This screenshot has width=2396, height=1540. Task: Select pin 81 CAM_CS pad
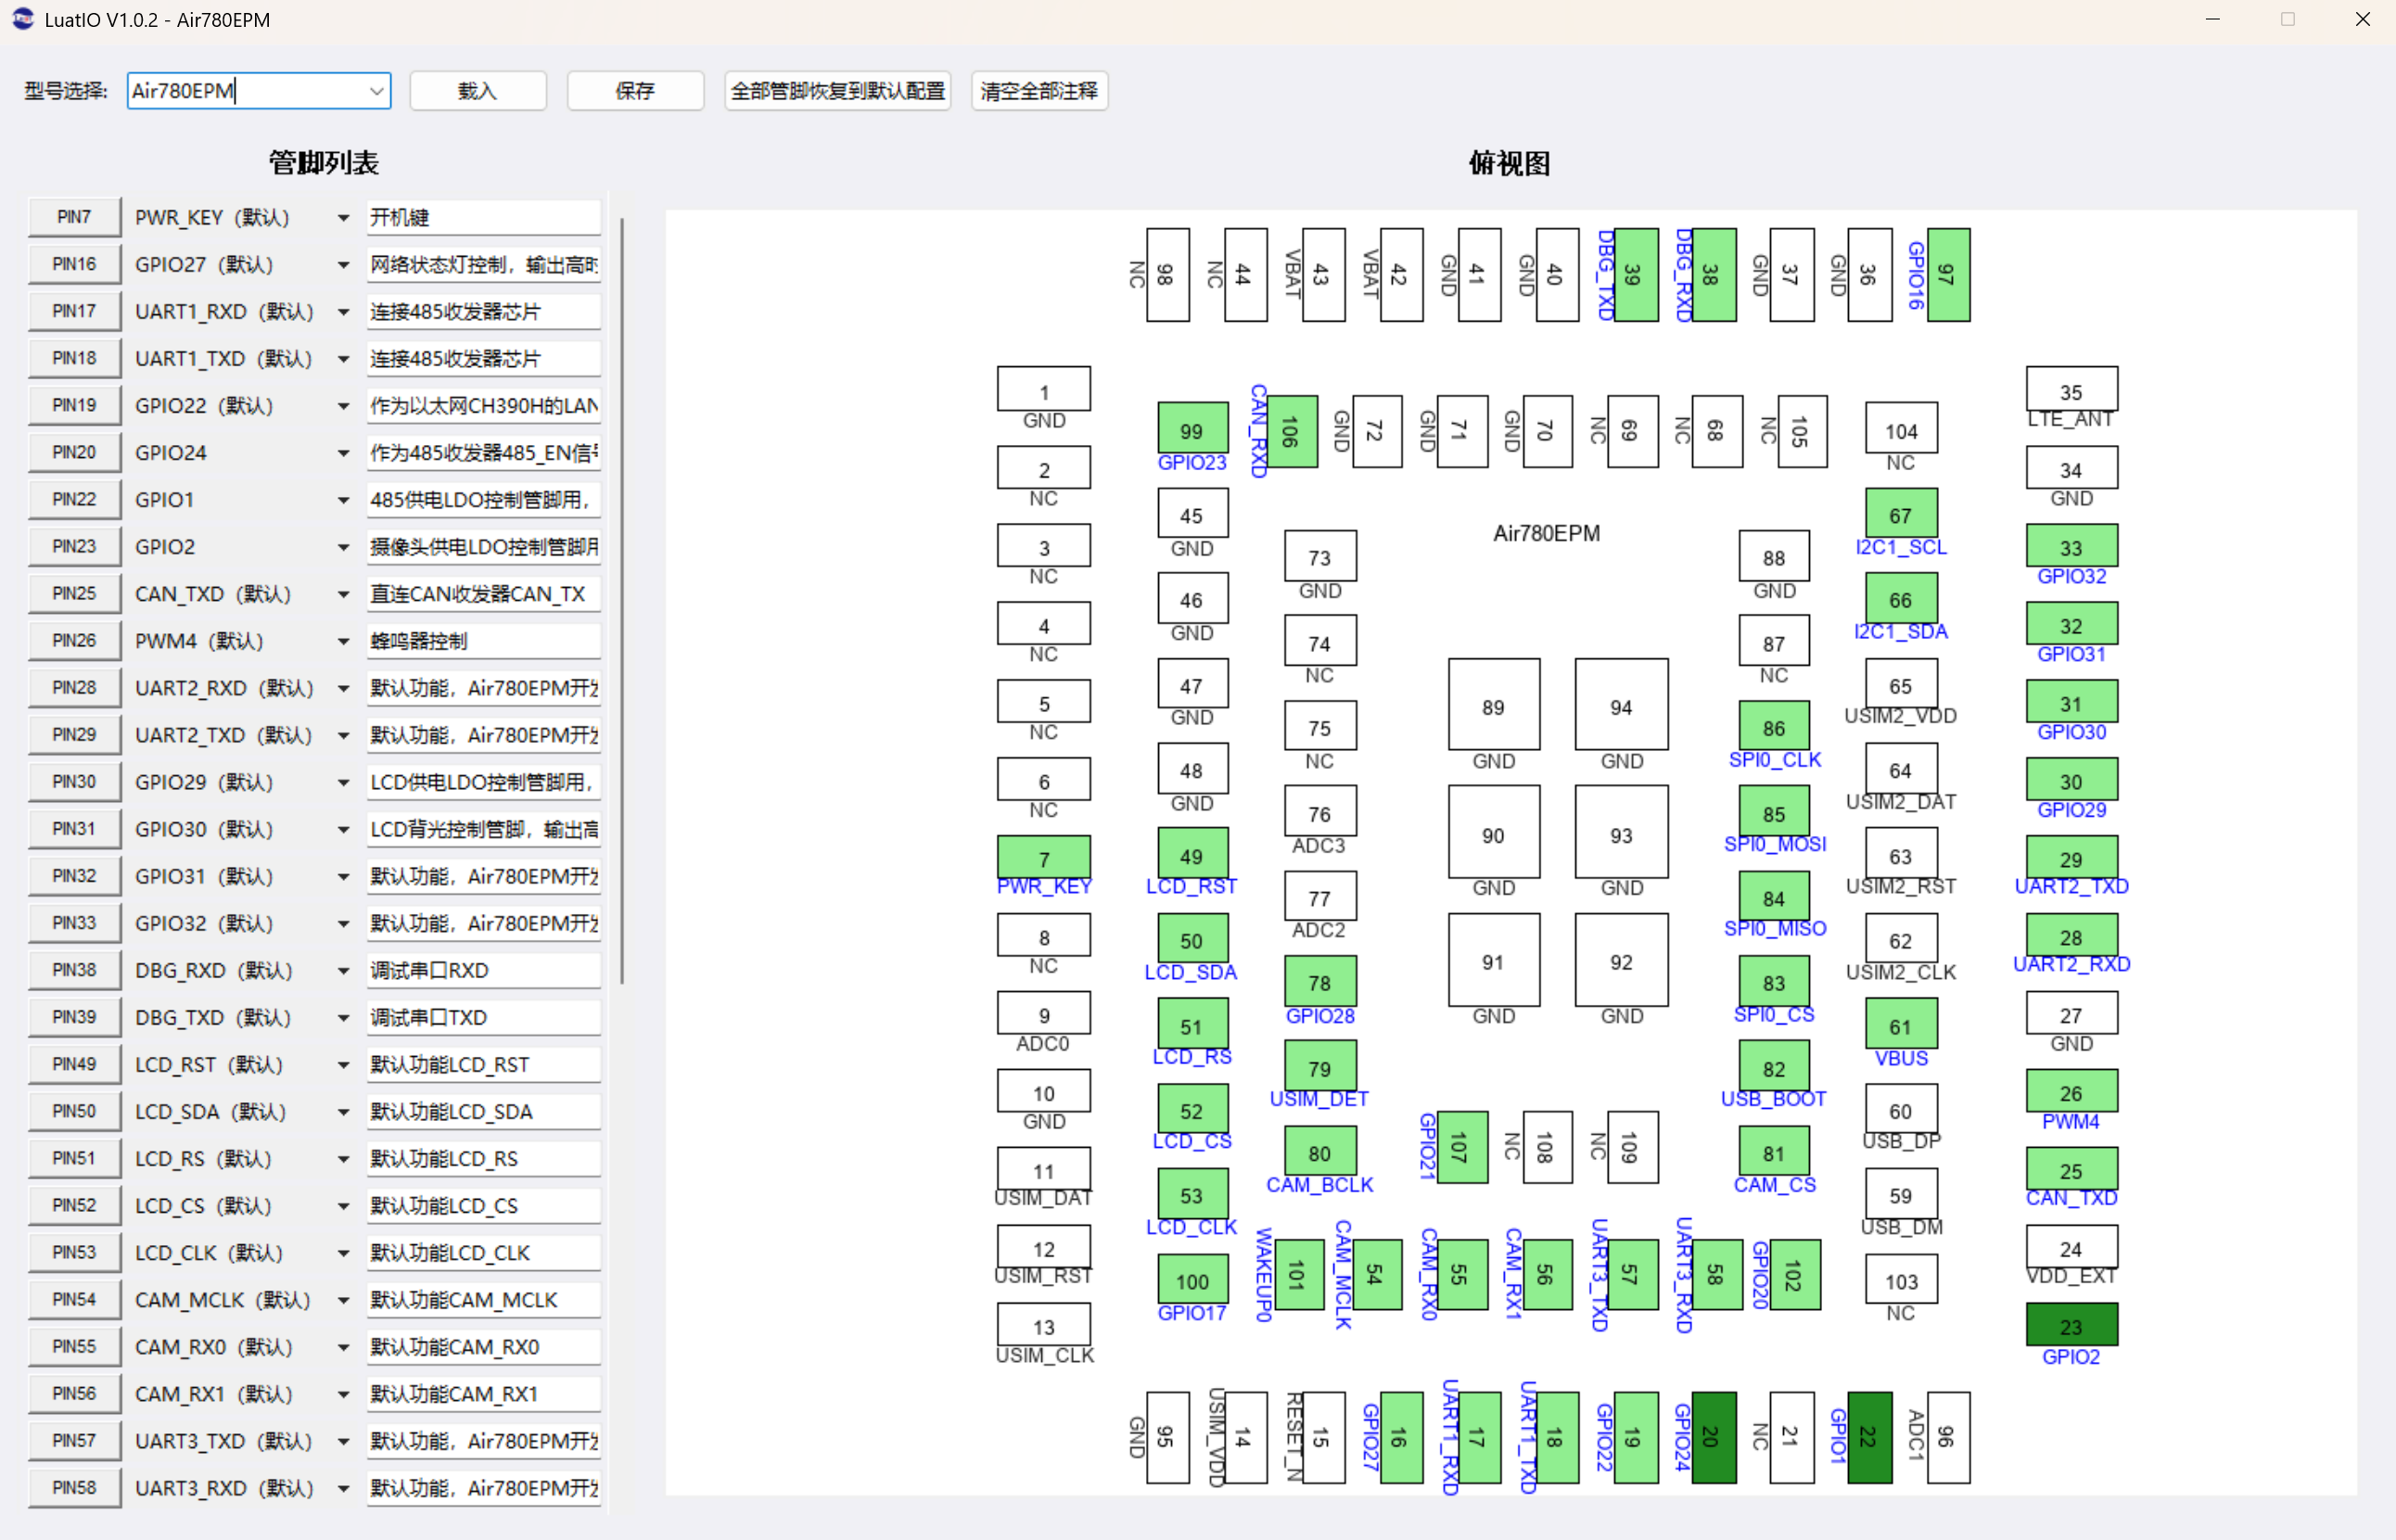[x=1774, y=1151]
